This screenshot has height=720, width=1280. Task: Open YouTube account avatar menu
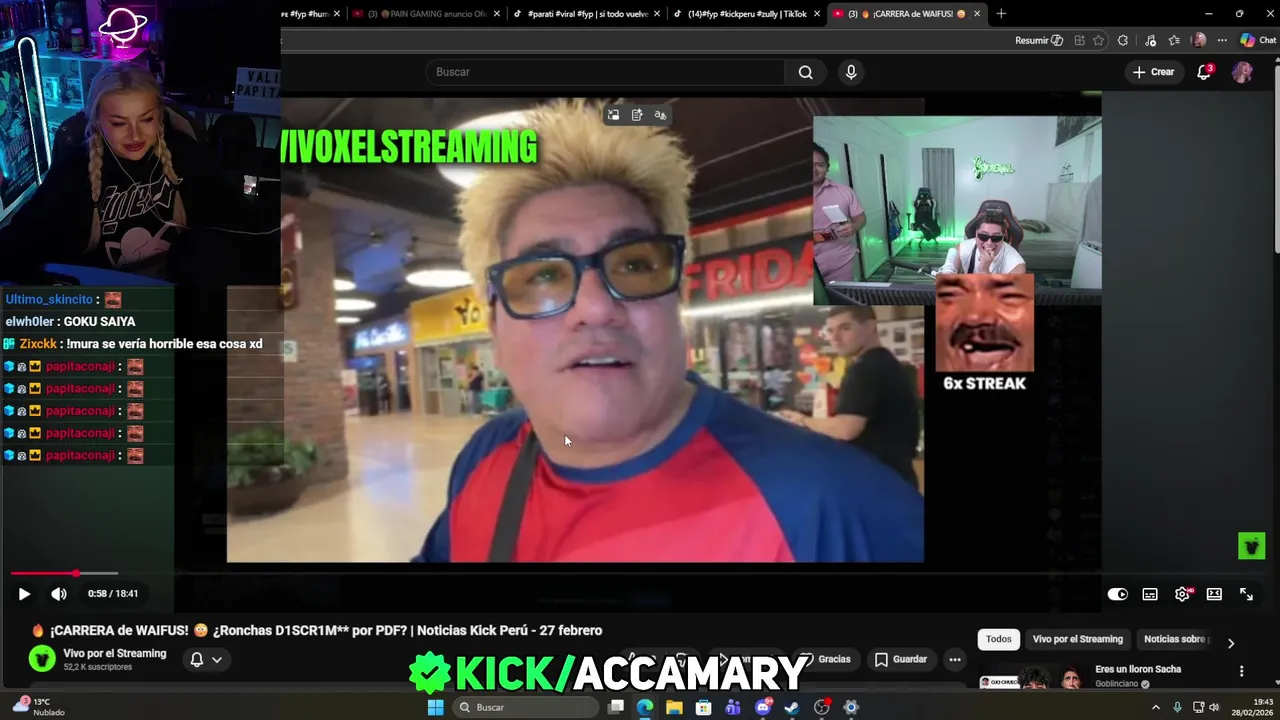click(1242, 72)
